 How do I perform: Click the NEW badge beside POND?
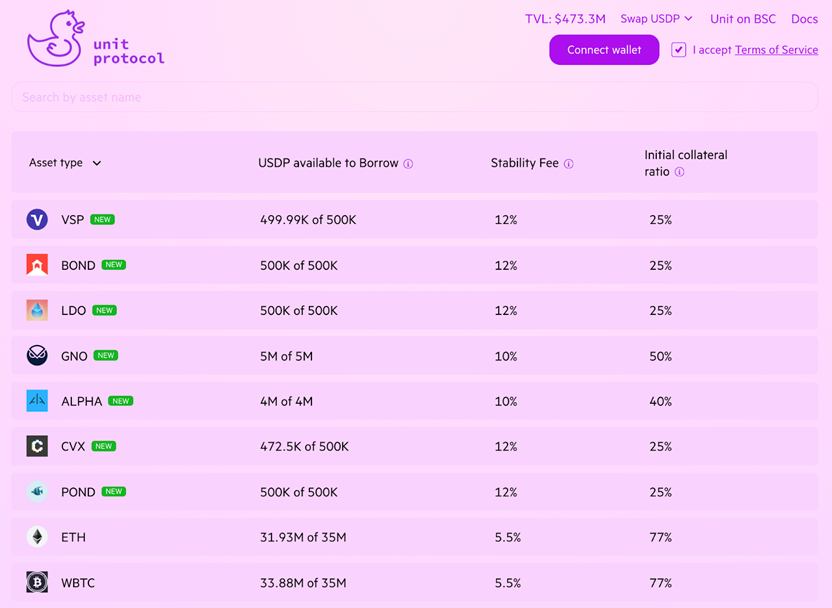[x=114, y=492]
